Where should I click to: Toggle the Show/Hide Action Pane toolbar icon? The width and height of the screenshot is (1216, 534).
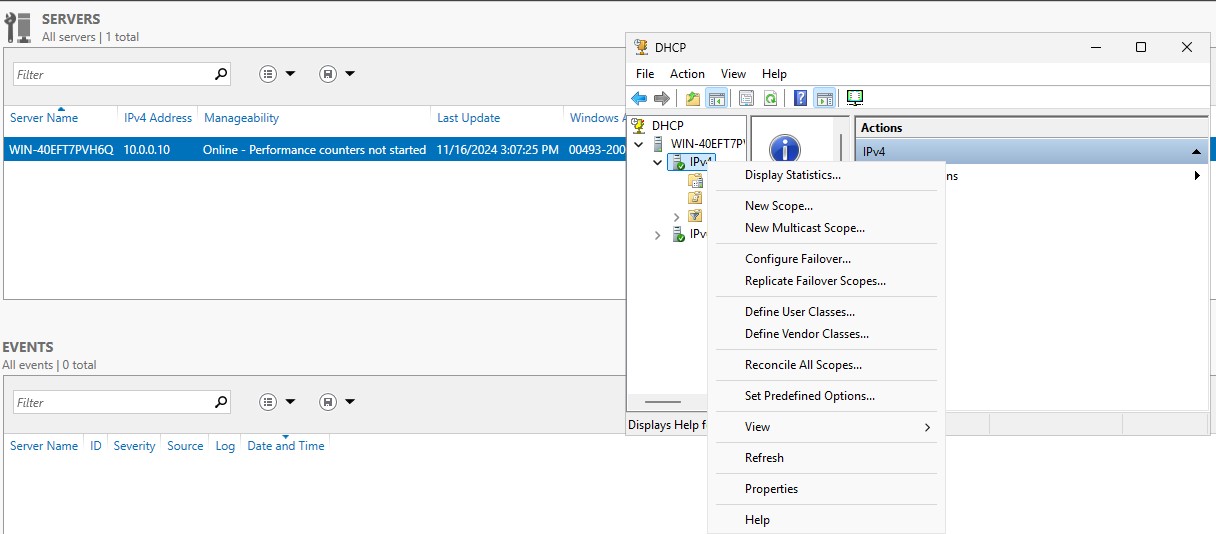tap(824, 98)
